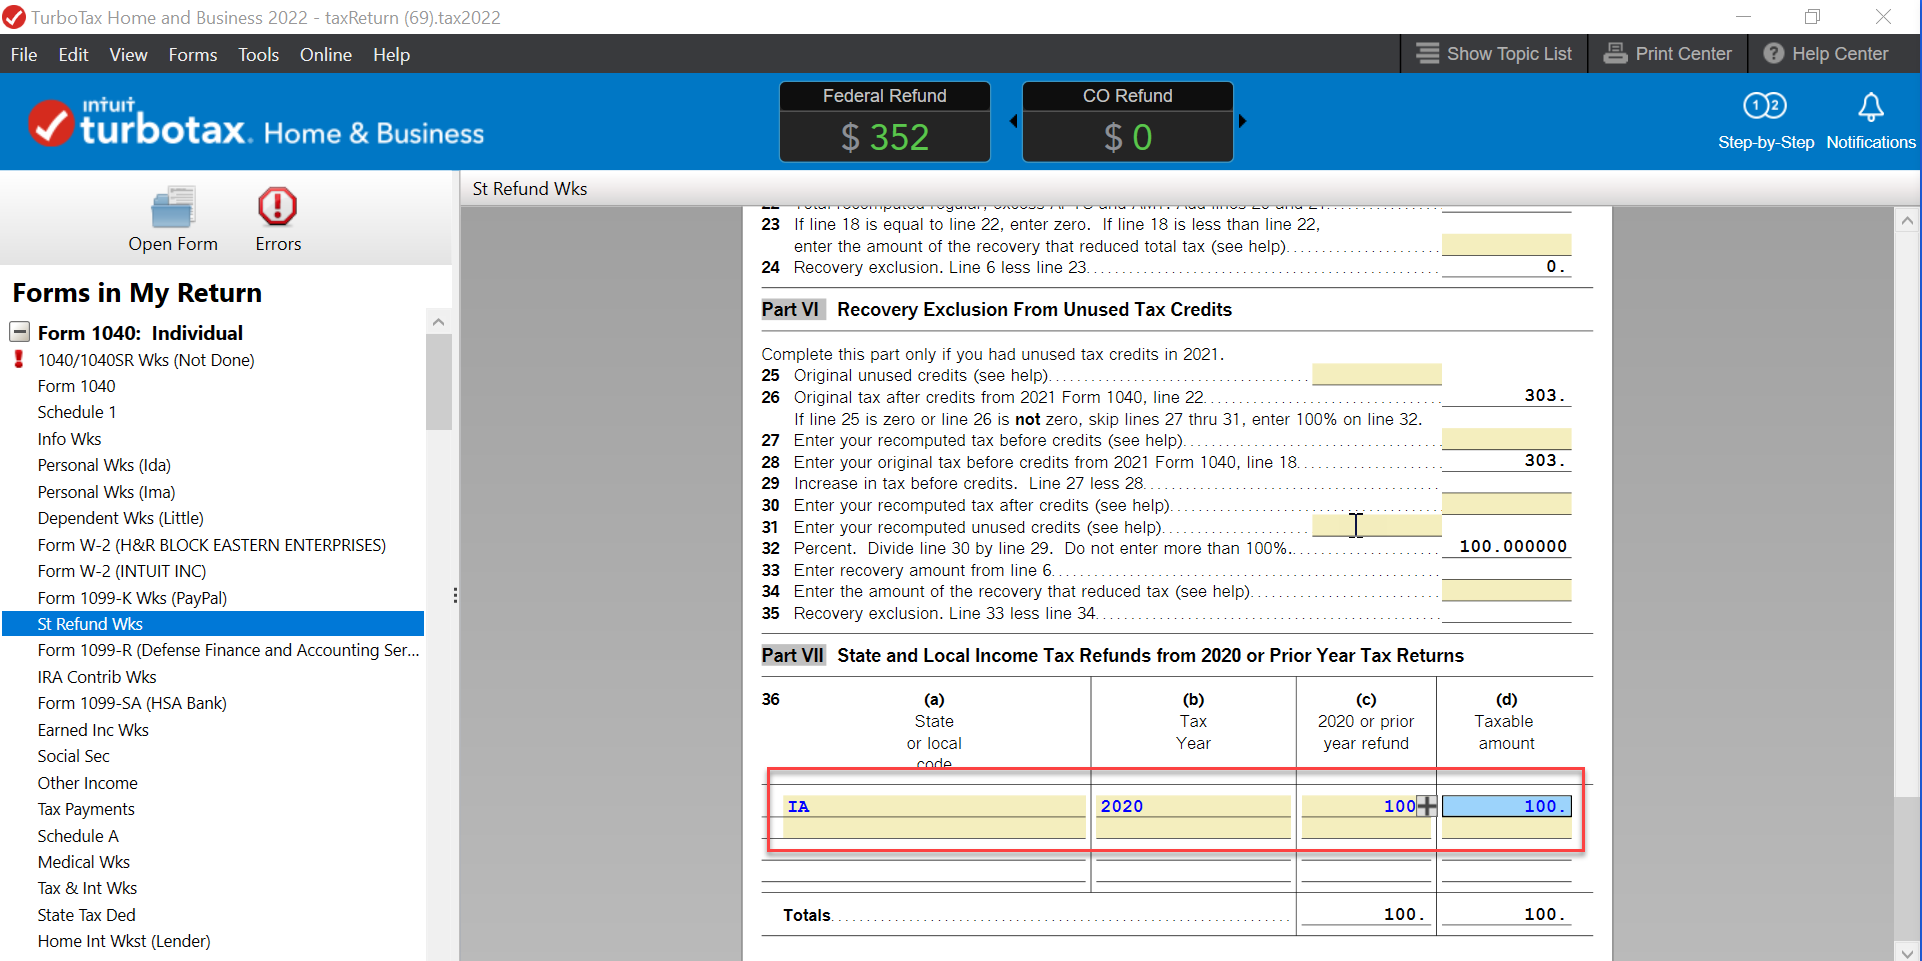Viewport: 1922px width, 961px height.
Task: Collapse the Form 1040: Individual tree
Action: pos(19,332)
